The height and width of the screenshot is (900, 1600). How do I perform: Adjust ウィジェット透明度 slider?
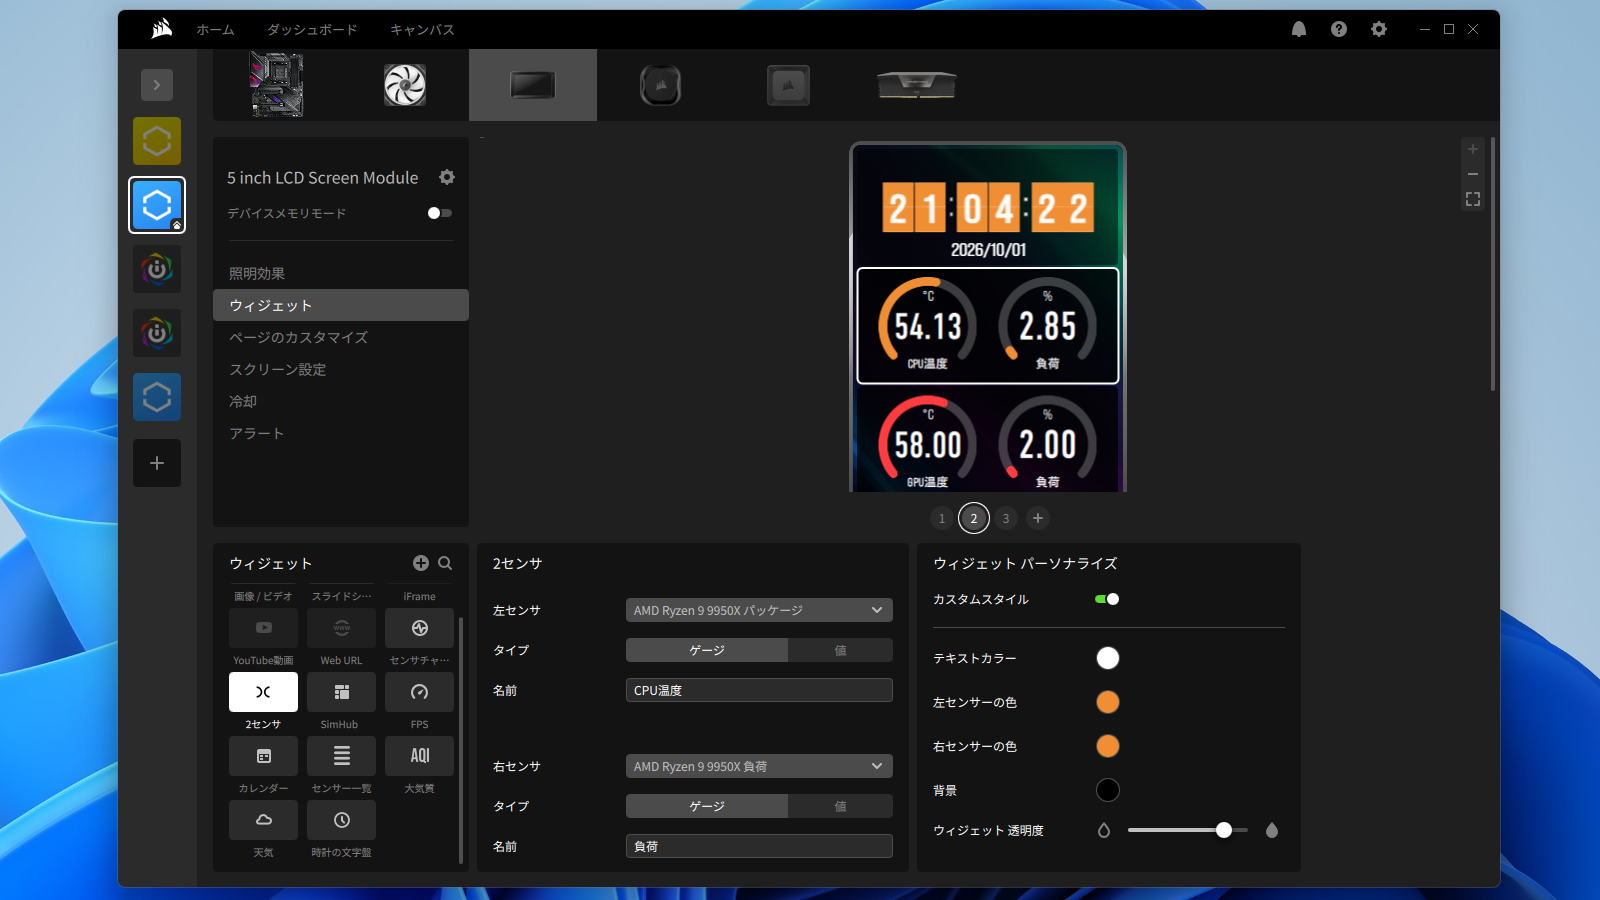pos(1188,830)
